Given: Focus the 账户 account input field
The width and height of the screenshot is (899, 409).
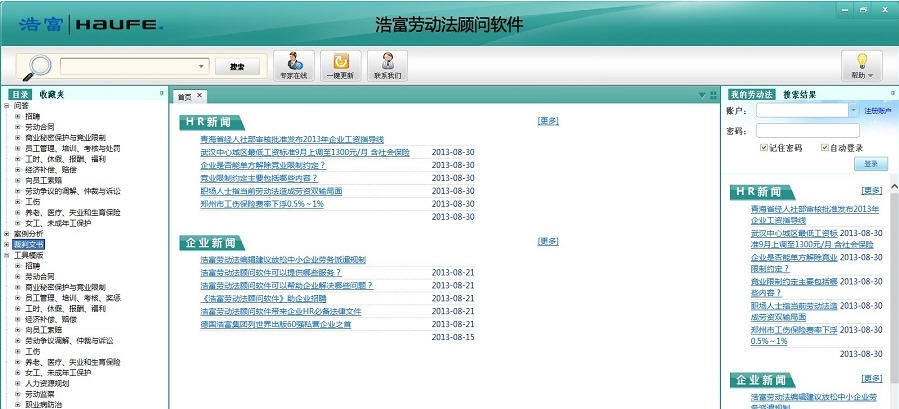Looking at the screenshot, I should (x=802, y=110).
